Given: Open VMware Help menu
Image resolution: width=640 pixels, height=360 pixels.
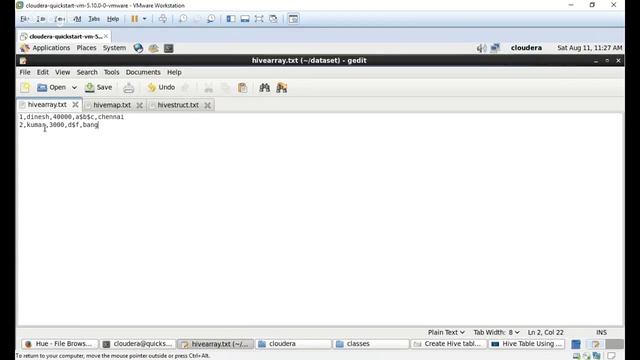Looking at the screenshot, I should 113,19.
